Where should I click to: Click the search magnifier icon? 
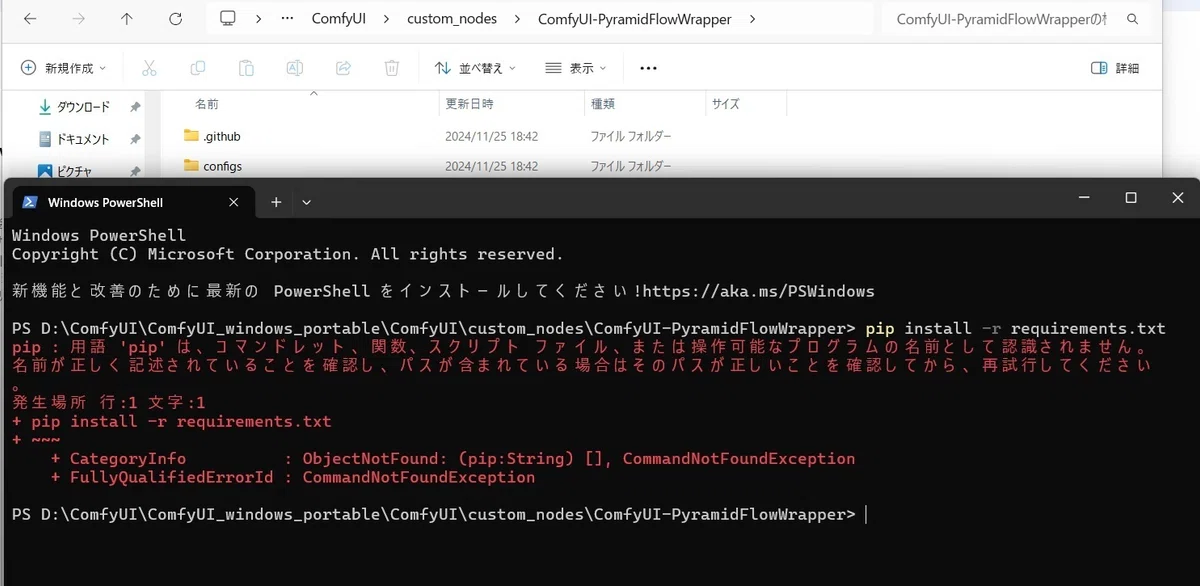[1132, 19]
